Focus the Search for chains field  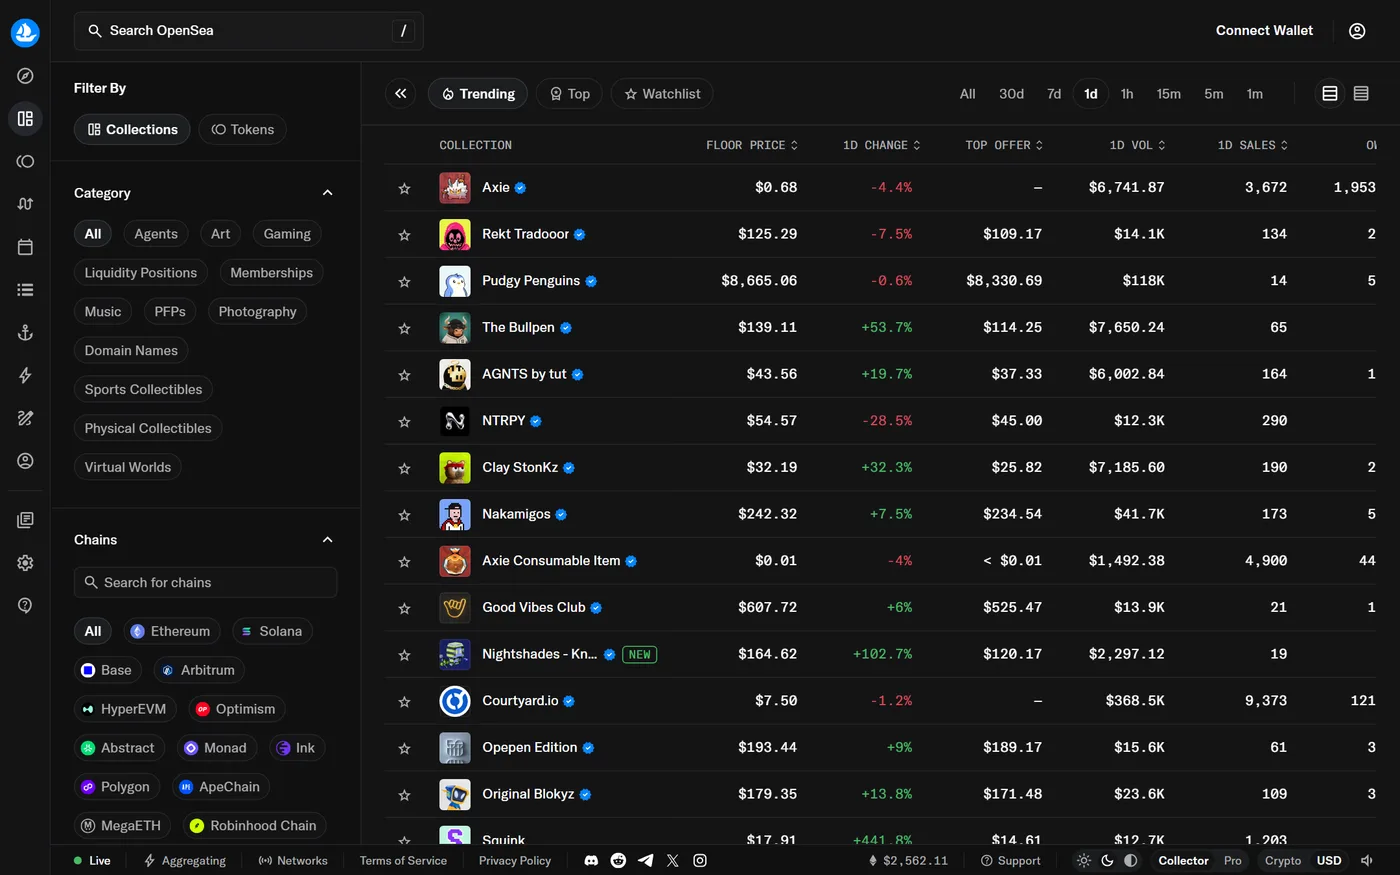point(206,583)
